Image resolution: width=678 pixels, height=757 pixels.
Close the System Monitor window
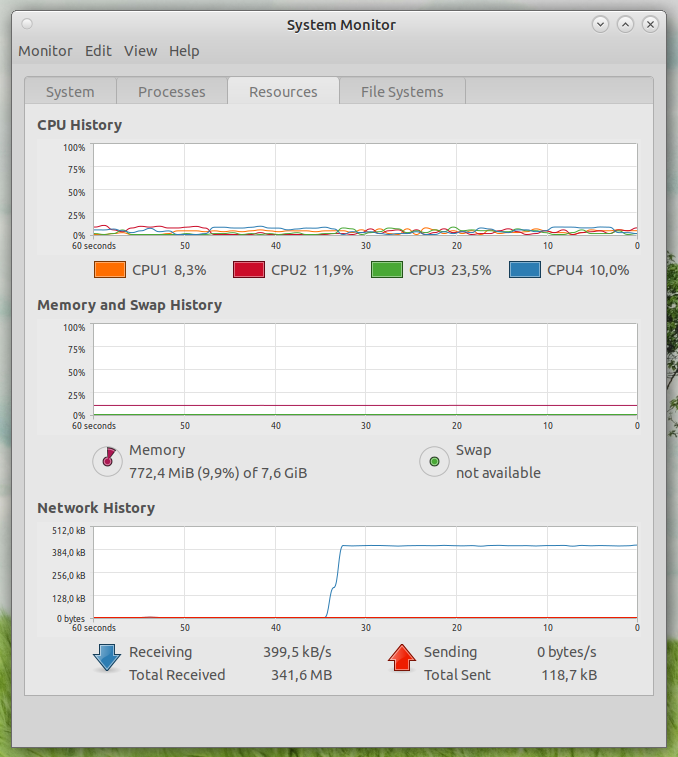pyautogui.click(x=650, y=24)
